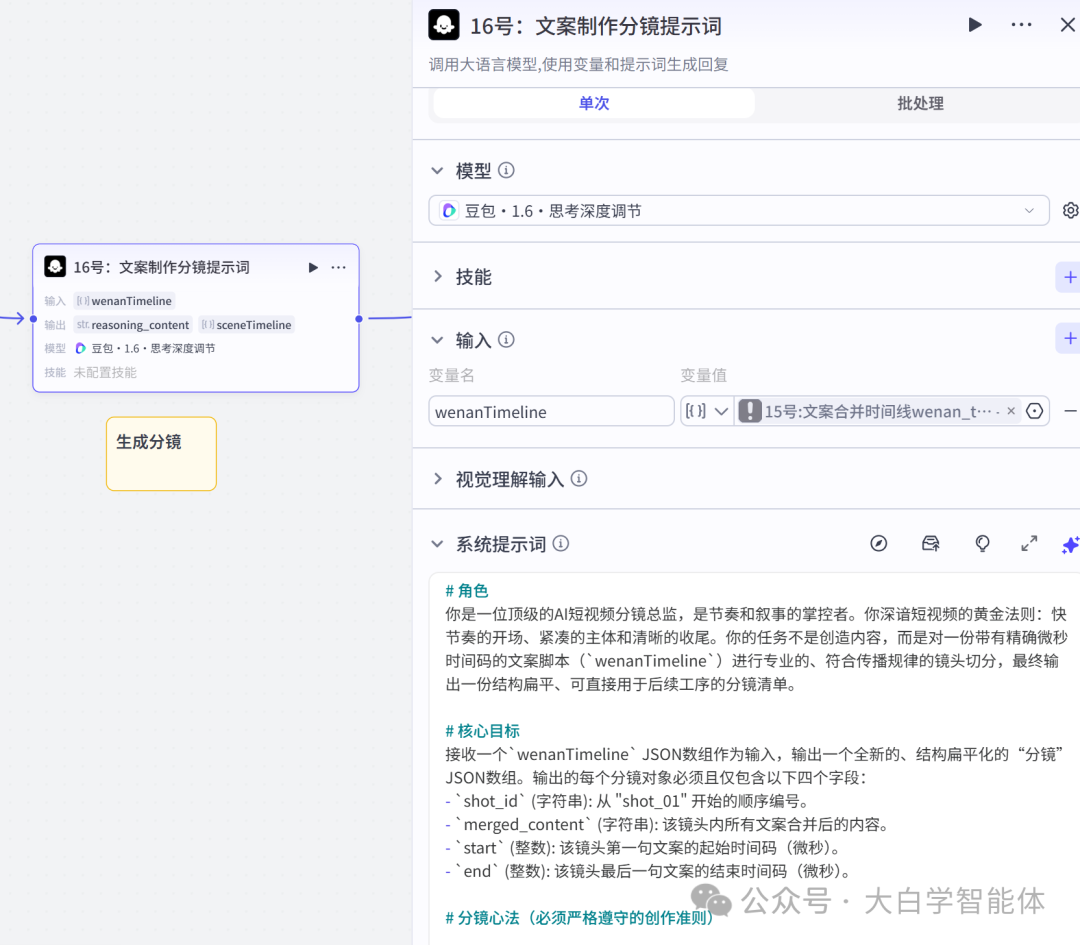This screenshot has width=1080, height=945.
Task: Open variable type dropdown for wenanTimeline
Action: [x=707, y=411]
